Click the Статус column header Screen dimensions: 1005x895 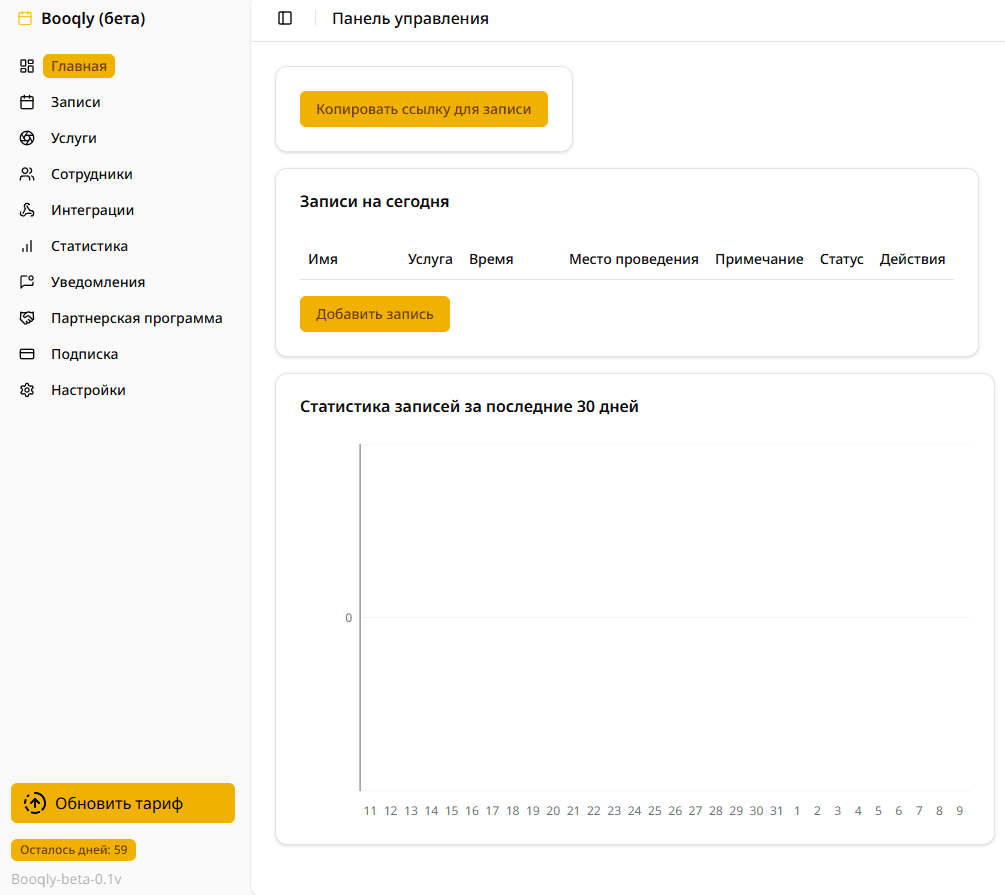[841, 259]
